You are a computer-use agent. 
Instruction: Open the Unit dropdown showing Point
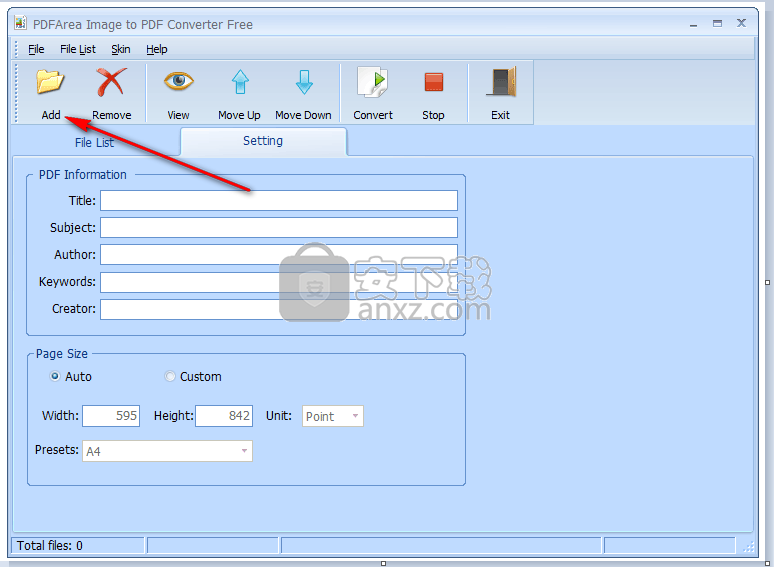pyautogui.click(x=333, y=416)
